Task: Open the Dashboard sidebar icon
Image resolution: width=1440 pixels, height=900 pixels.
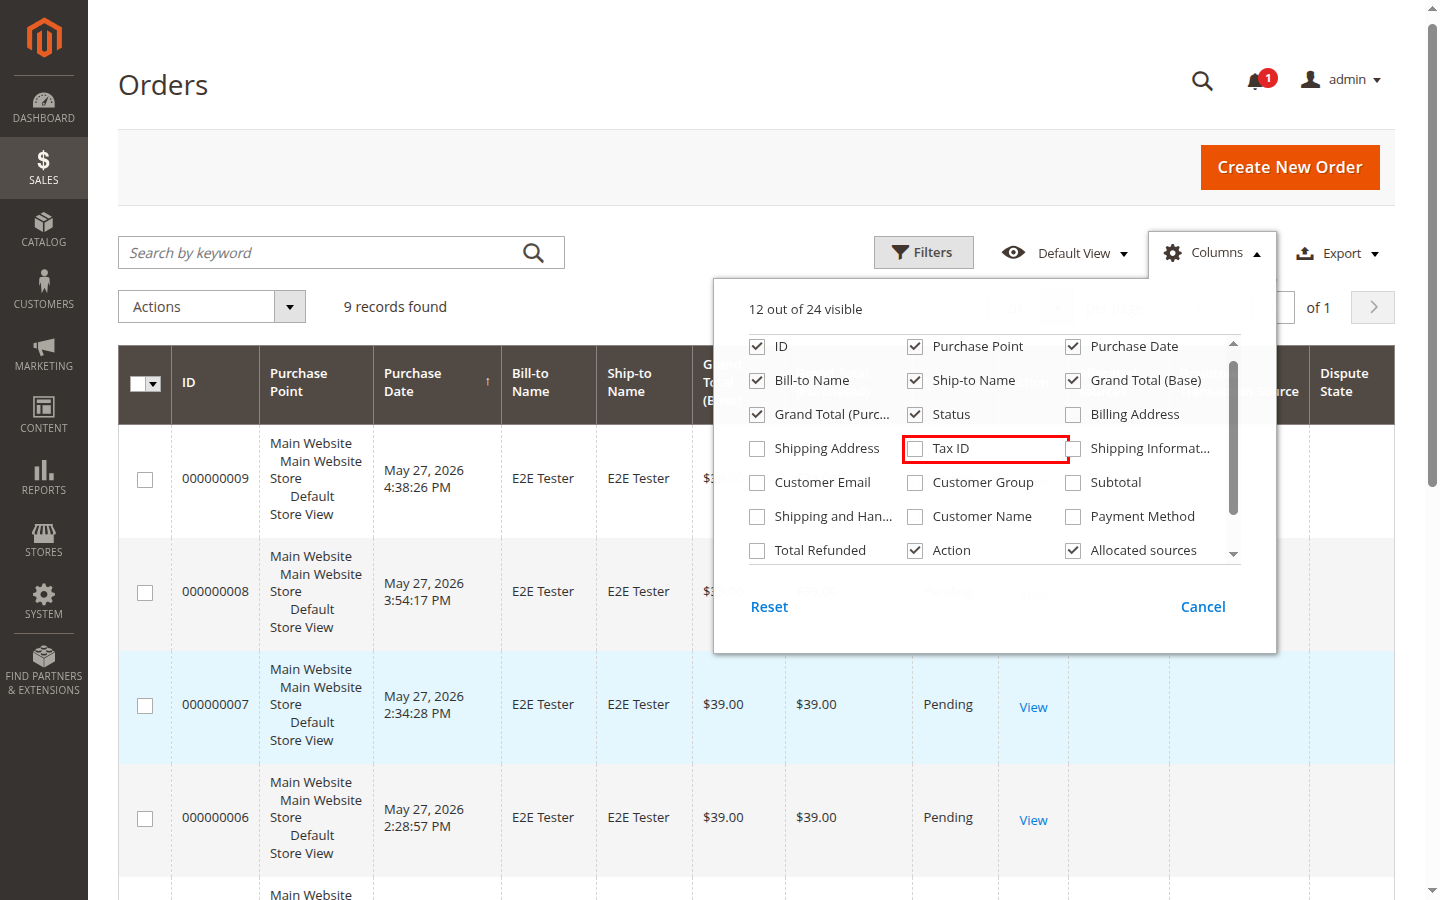Action: tap(44, 107)
